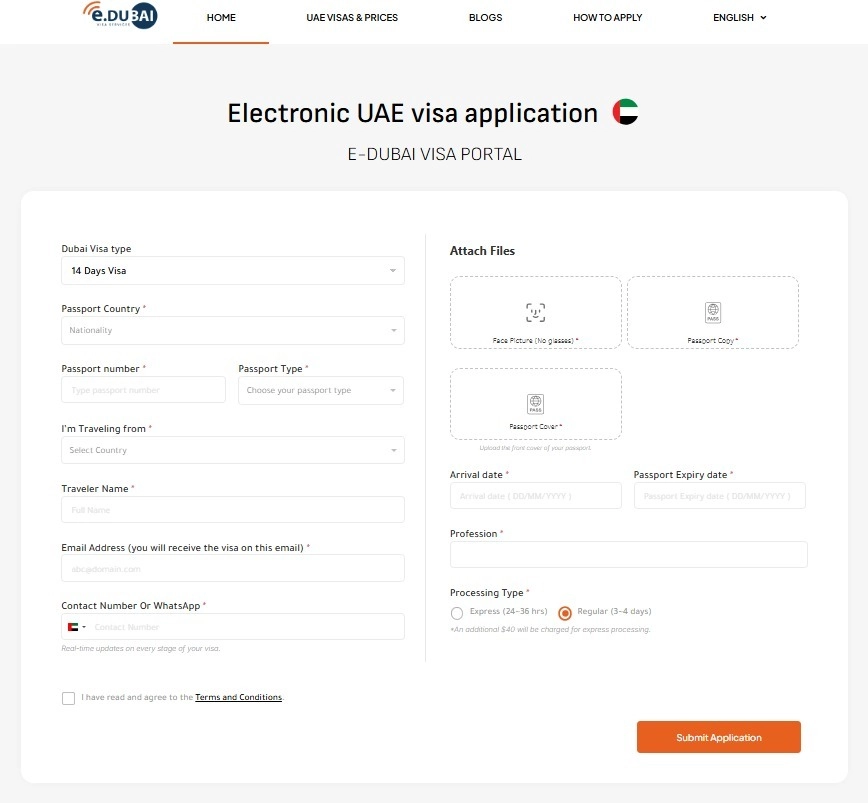Expand the I'm Traveling from dropdown

click(x=232, y=450)
